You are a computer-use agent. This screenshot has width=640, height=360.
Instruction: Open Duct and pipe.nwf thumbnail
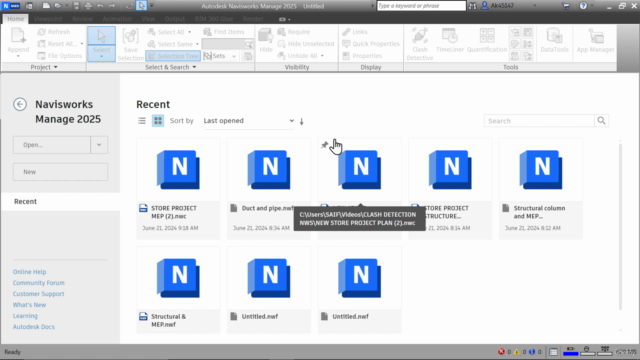click(x=269, y=169)
